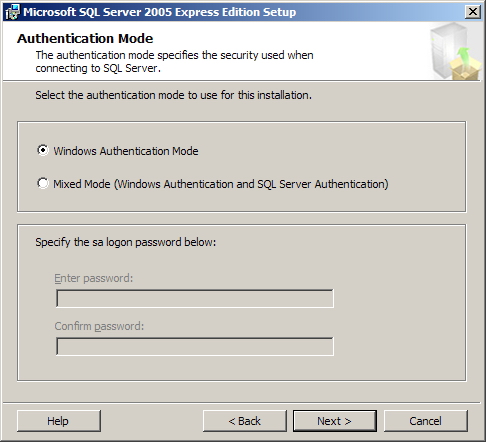Click the Authentication Mode heading
Image resolution: width=486 pixels, height=442 pixels.
85,39
